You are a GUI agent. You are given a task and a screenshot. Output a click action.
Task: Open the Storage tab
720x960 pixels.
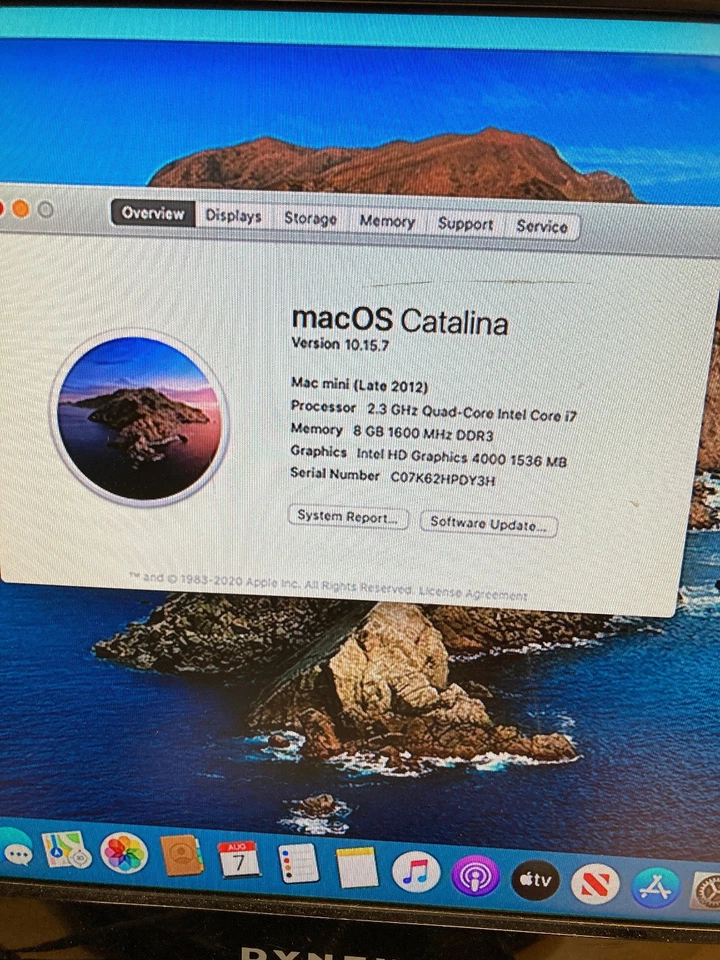(x=310, y=219)
